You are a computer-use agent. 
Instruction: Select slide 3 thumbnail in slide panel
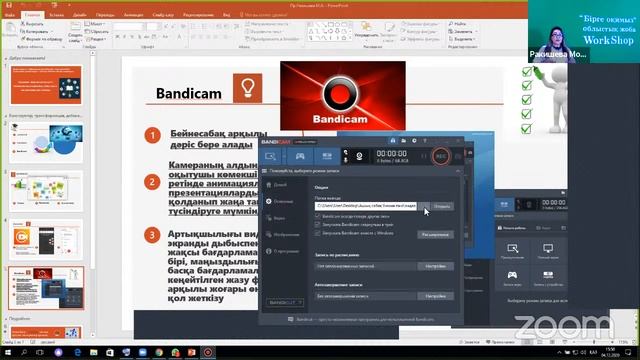click(x=46, y=191)
